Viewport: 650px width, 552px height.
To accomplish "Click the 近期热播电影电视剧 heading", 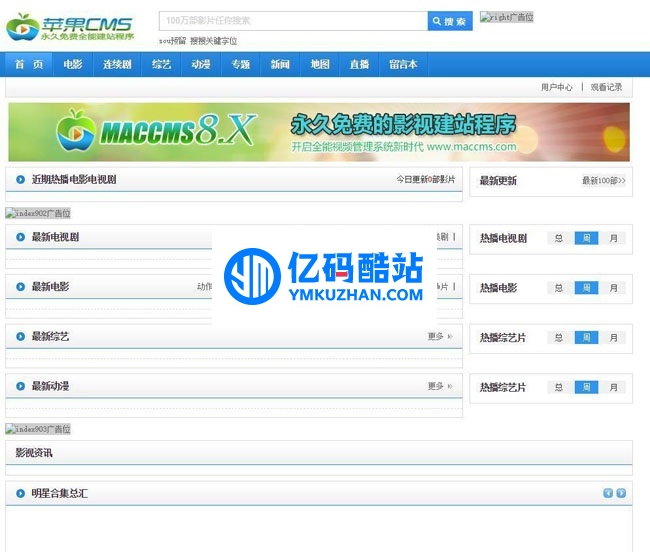I will pos(74,179).
